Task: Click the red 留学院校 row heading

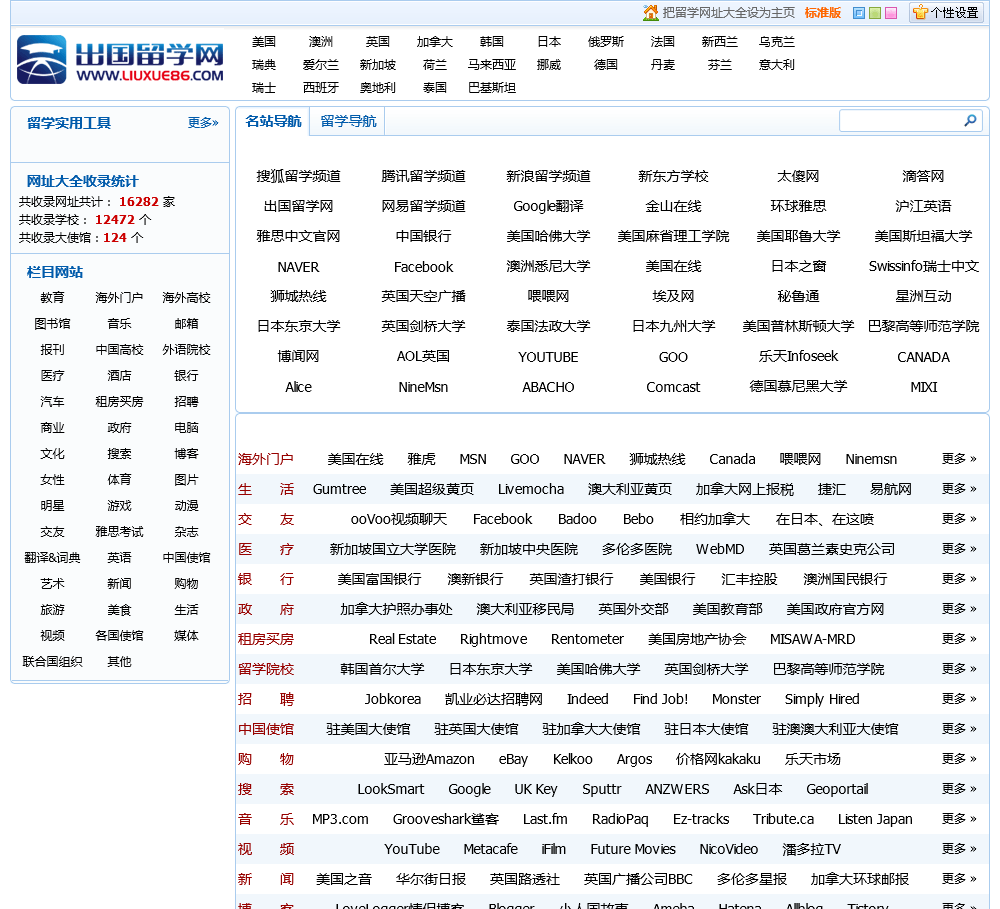Action: click(265, 669)
